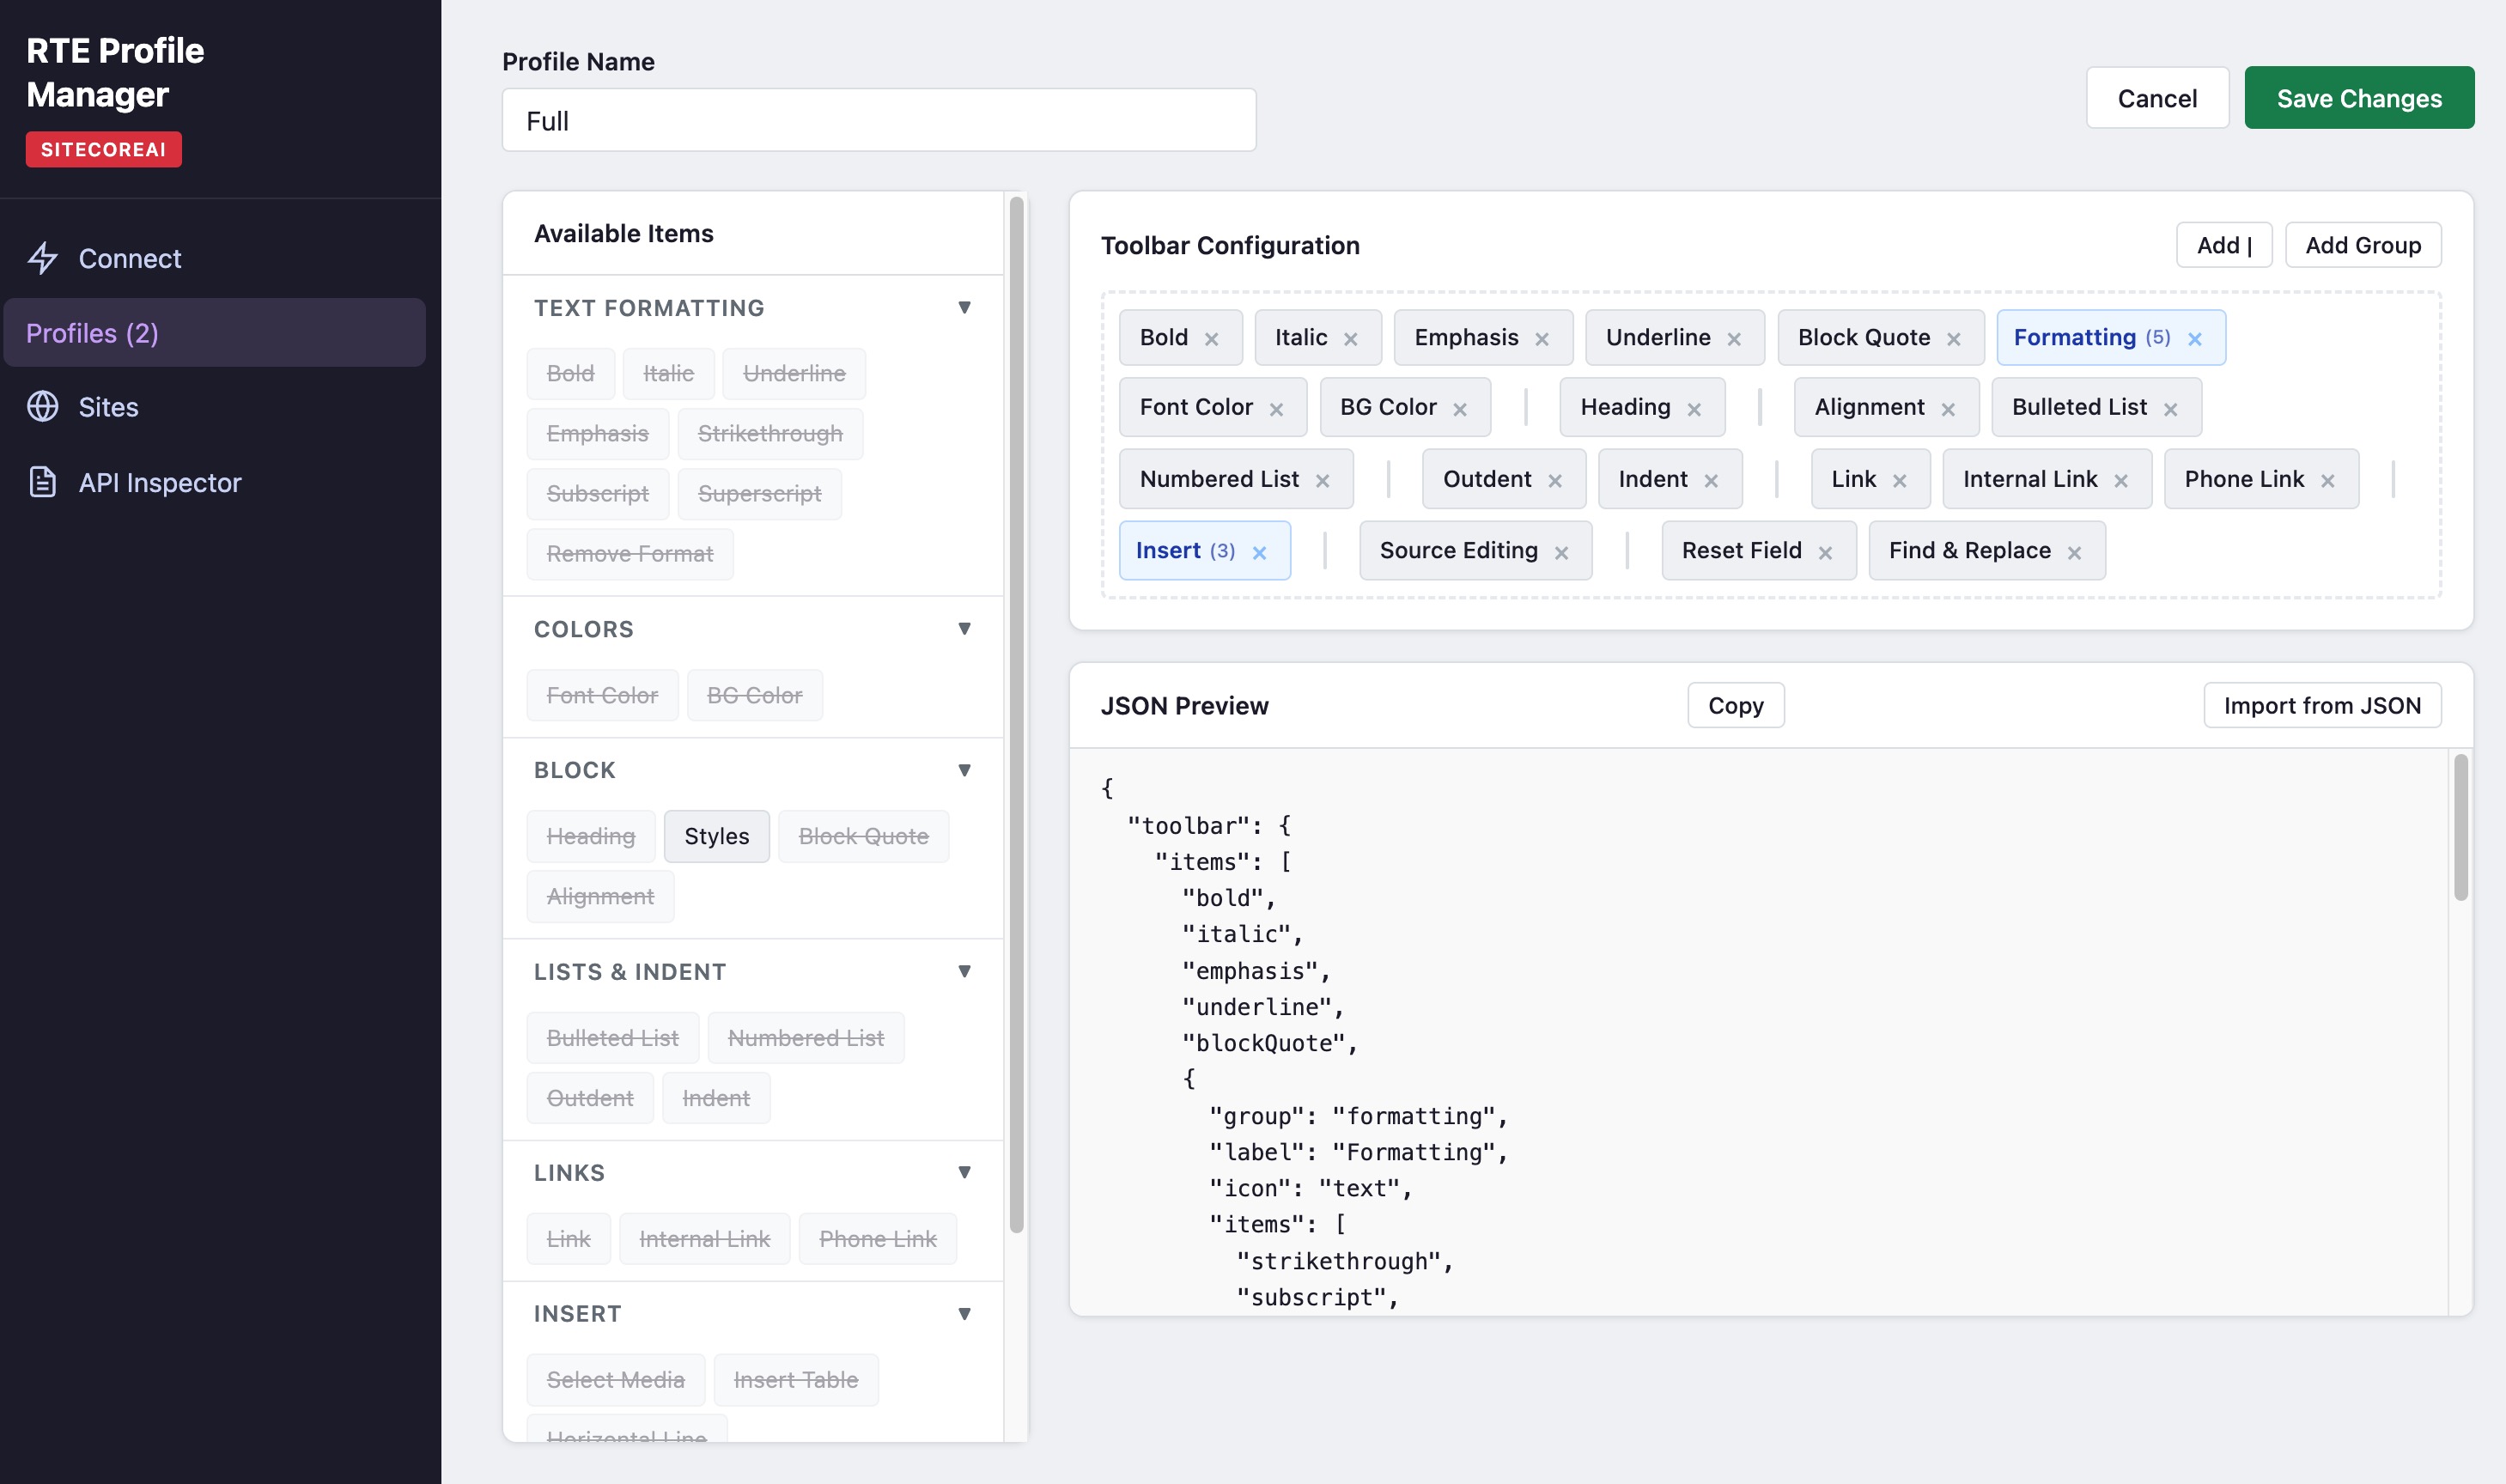Viewport: 2506px width, 1484px height.
Task: Collapse the Text Formatting section
Action: coord(964,307)
